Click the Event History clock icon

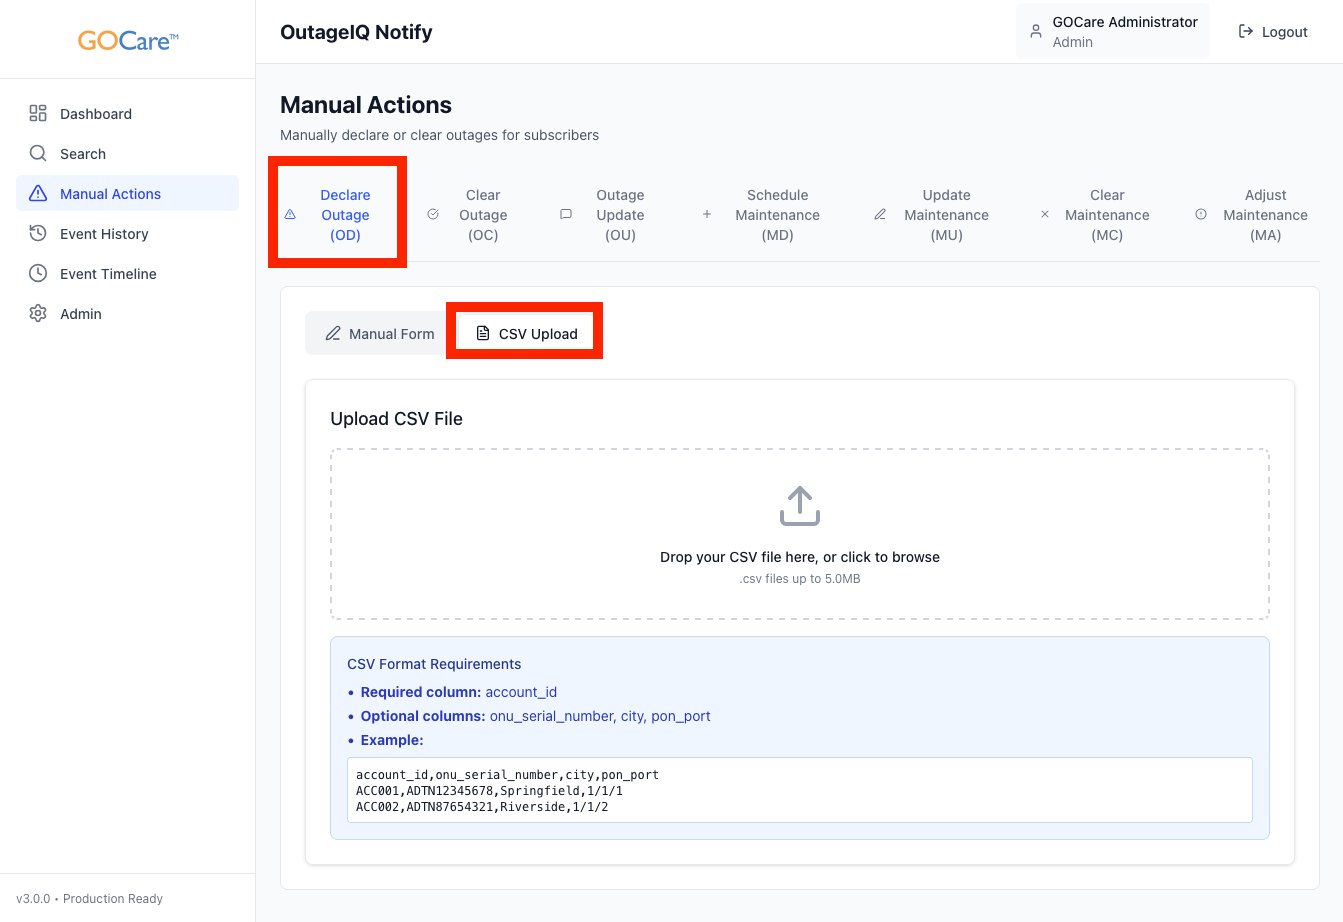[x=38, y=234]
